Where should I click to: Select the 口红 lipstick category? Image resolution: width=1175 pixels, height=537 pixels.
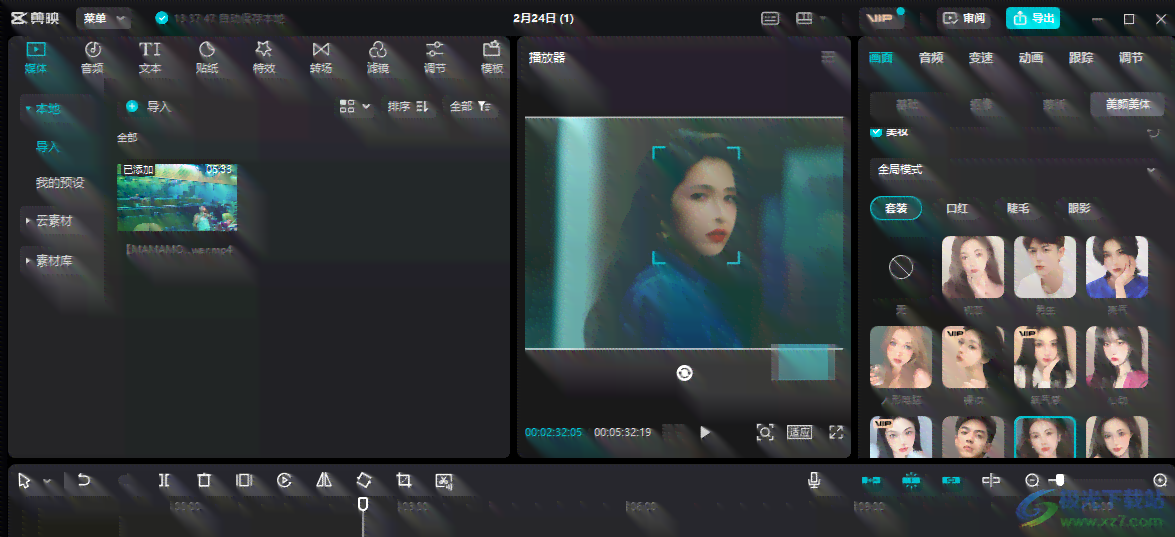[958, 208]
